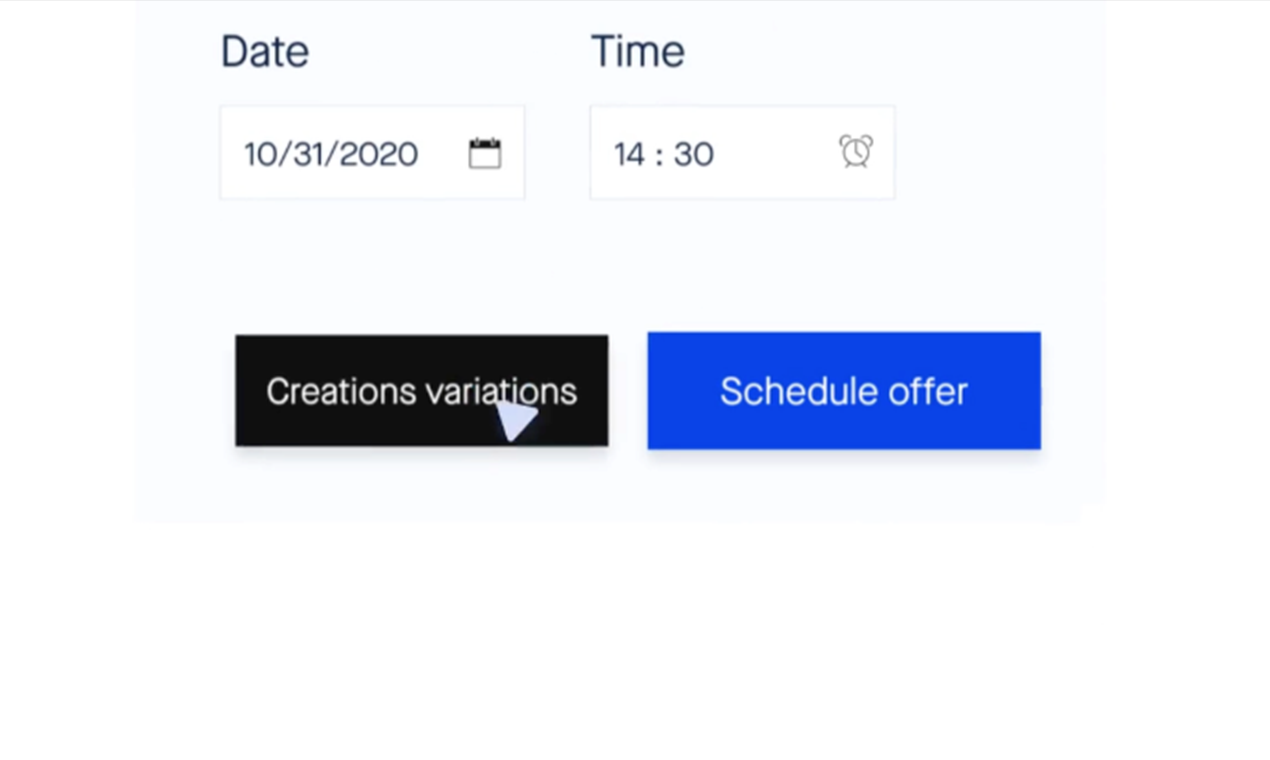The height and width of the screenshot is (760, 1270).
Task: Click the Time section label
Action: pyautogui.click(x=637, y=51)
